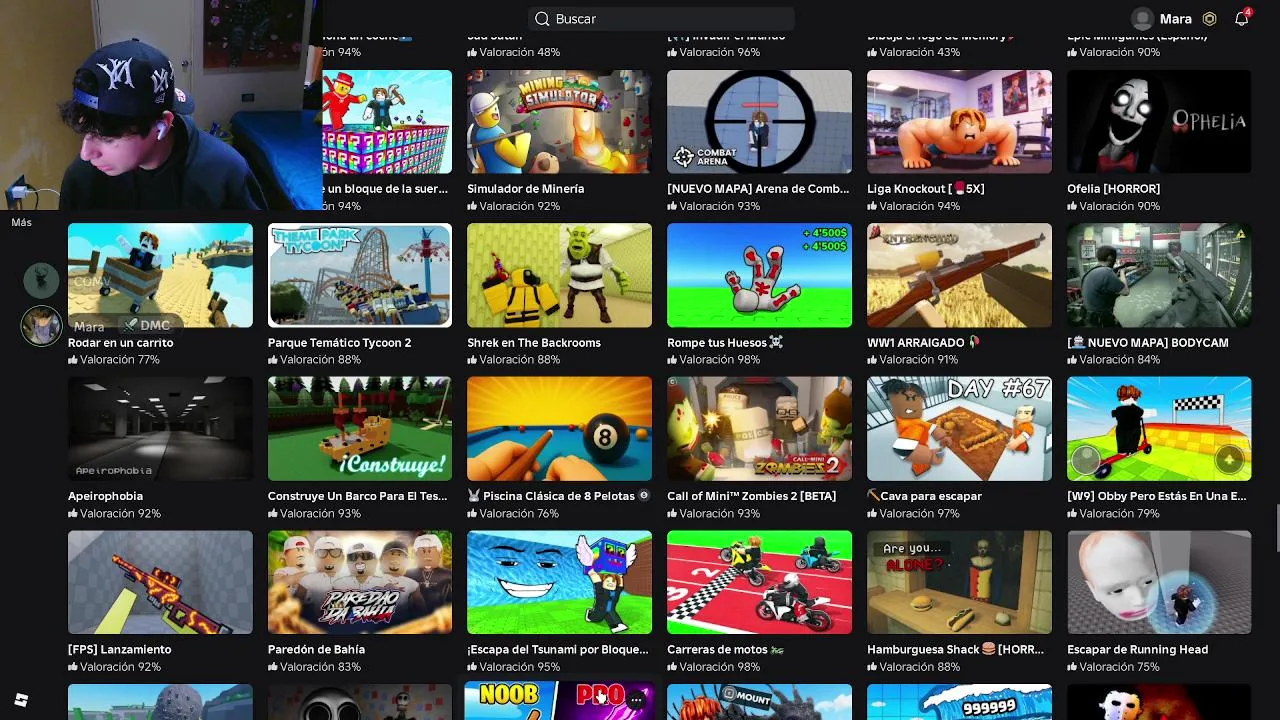
Task: Click the Rompe tus Huesos title
Action: pos(725,343)
